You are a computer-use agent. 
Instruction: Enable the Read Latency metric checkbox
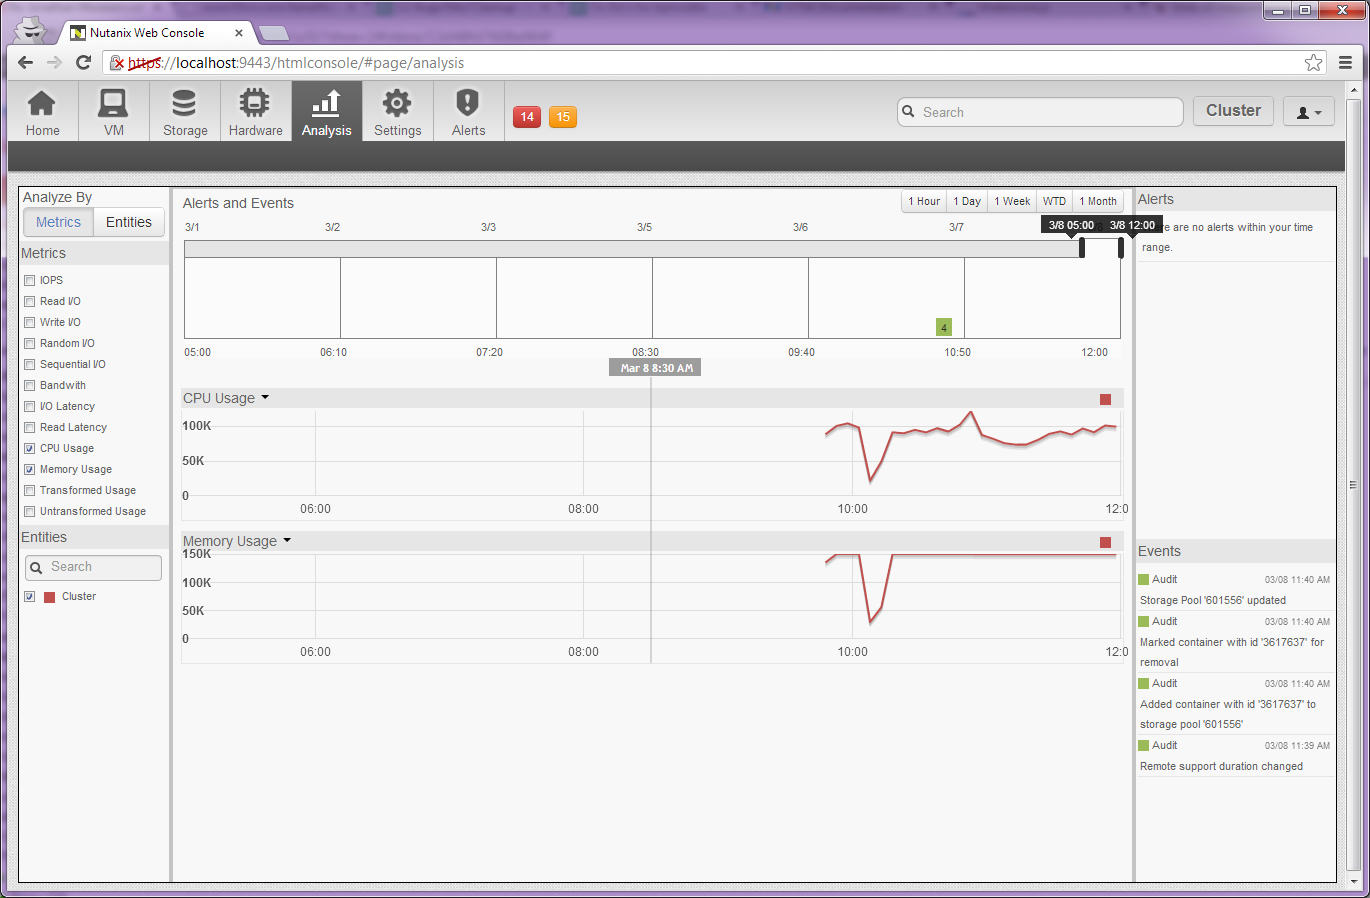tap(30, 428)
